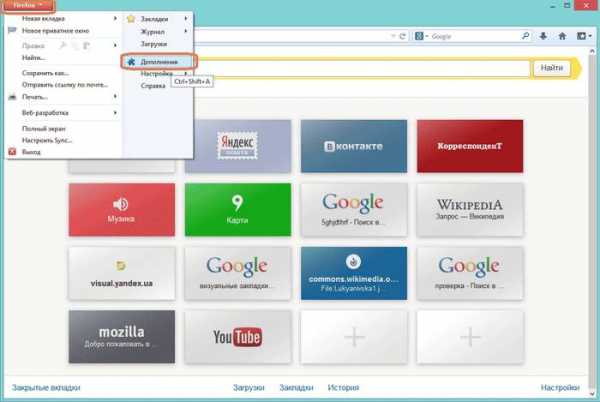Click the reload page icon
The height and width of the screenshot is (402, 600).
click(x=402, y=36)
